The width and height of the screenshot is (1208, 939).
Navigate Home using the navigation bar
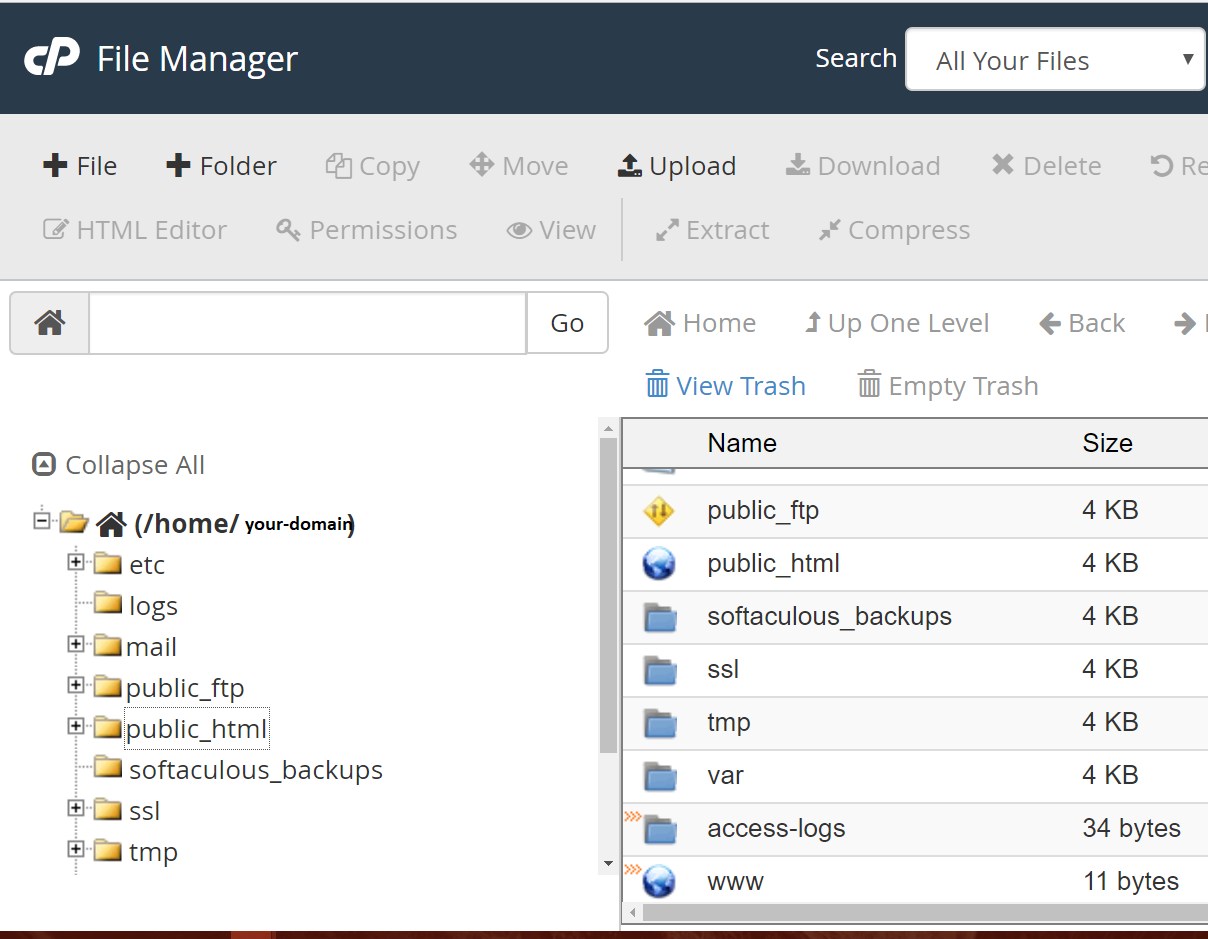701,322
